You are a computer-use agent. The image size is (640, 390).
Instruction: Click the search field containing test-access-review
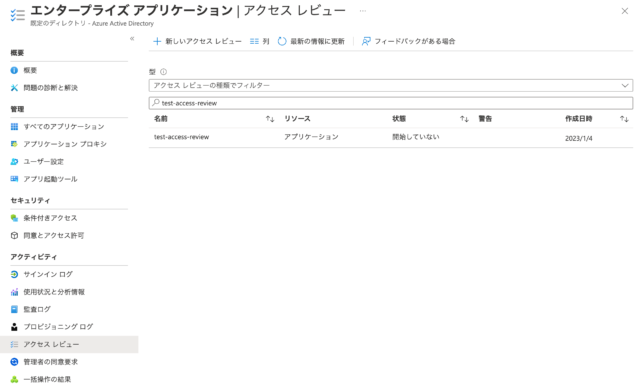[391, 103]
